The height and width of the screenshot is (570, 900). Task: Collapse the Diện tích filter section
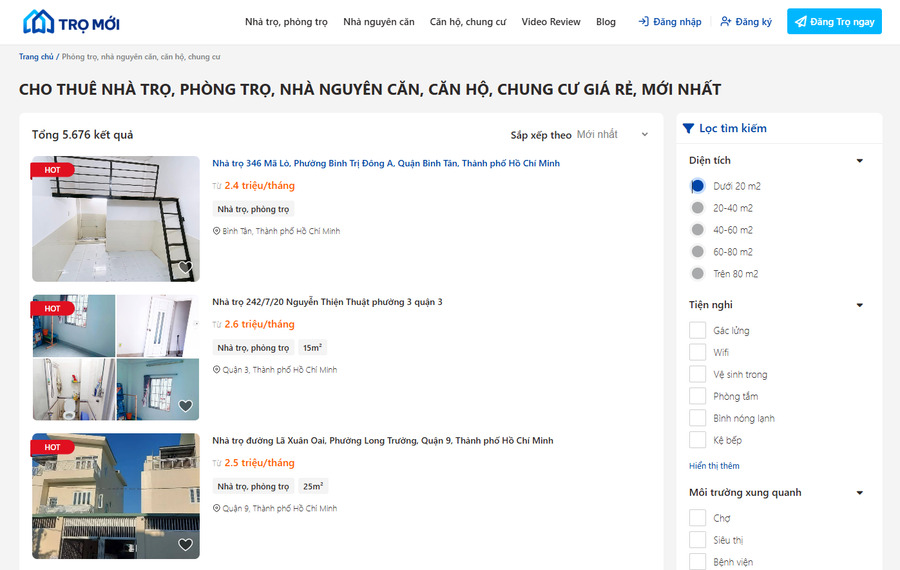coord(859,161)
